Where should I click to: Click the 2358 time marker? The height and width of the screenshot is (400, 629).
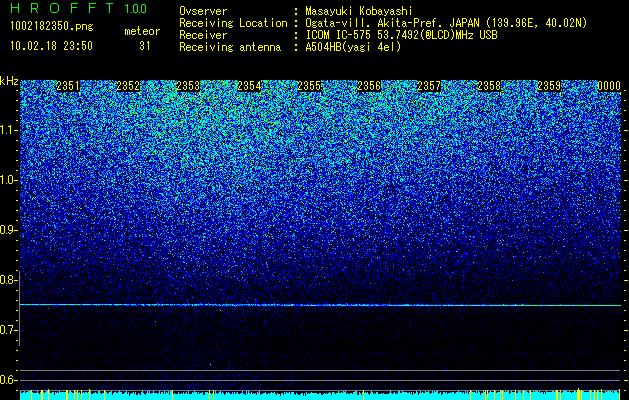tap(489, 86)
